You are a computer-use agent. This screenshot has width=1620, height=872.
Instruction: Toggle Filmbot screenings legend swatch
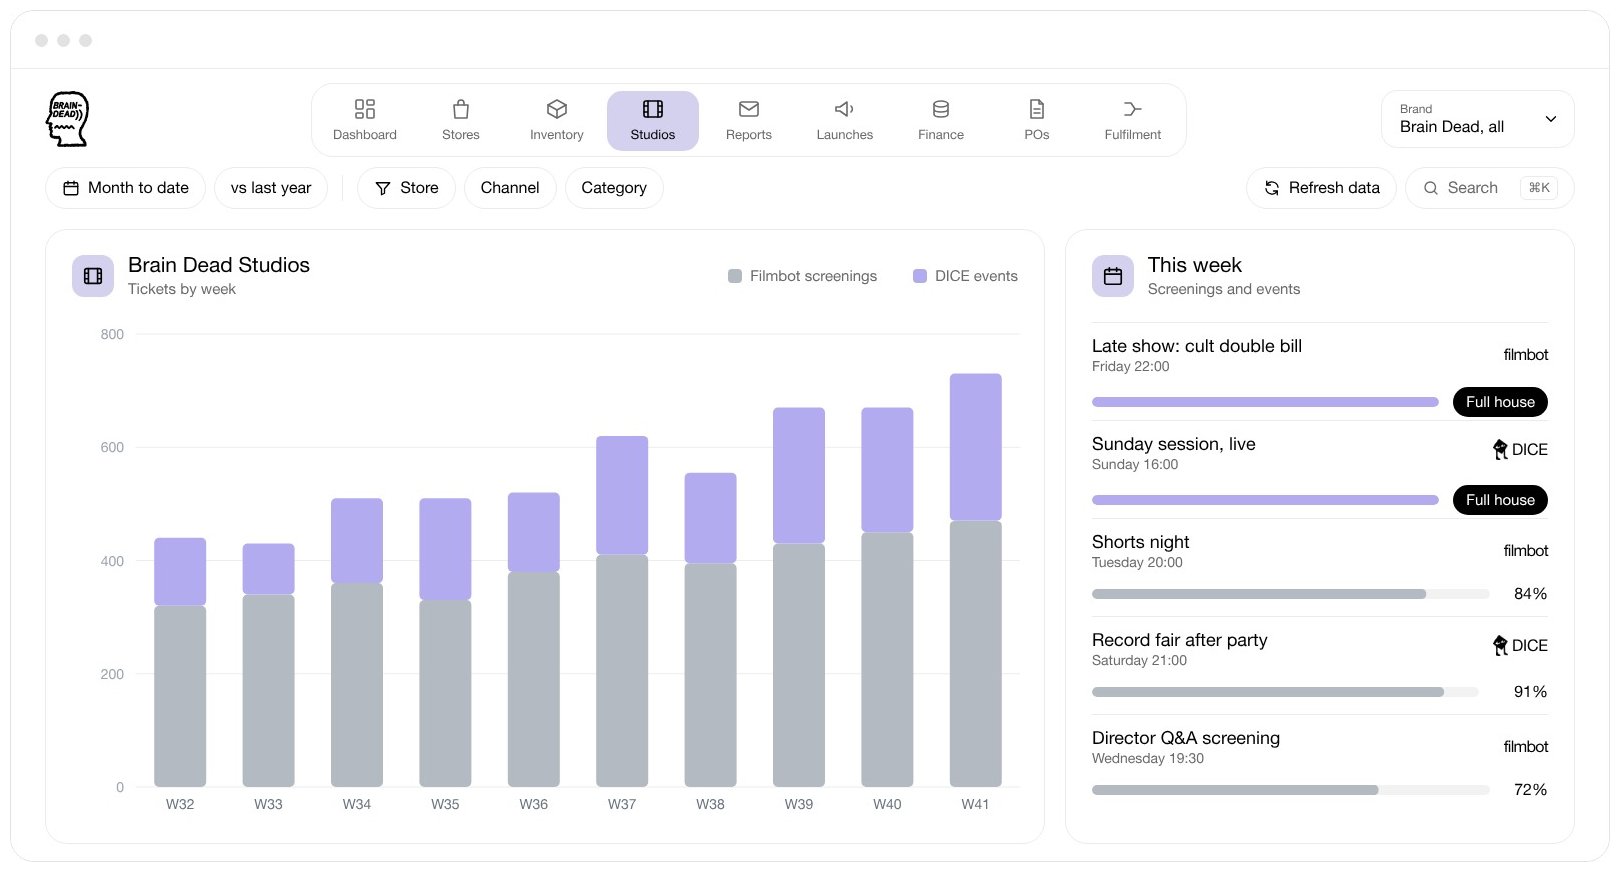coord(735,276)
